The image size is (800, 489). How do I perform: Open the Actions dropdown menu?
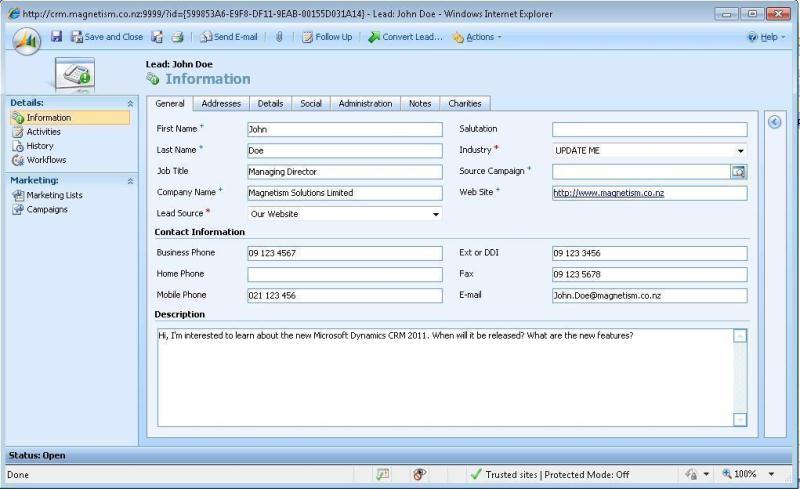click(x=477, y=37)
